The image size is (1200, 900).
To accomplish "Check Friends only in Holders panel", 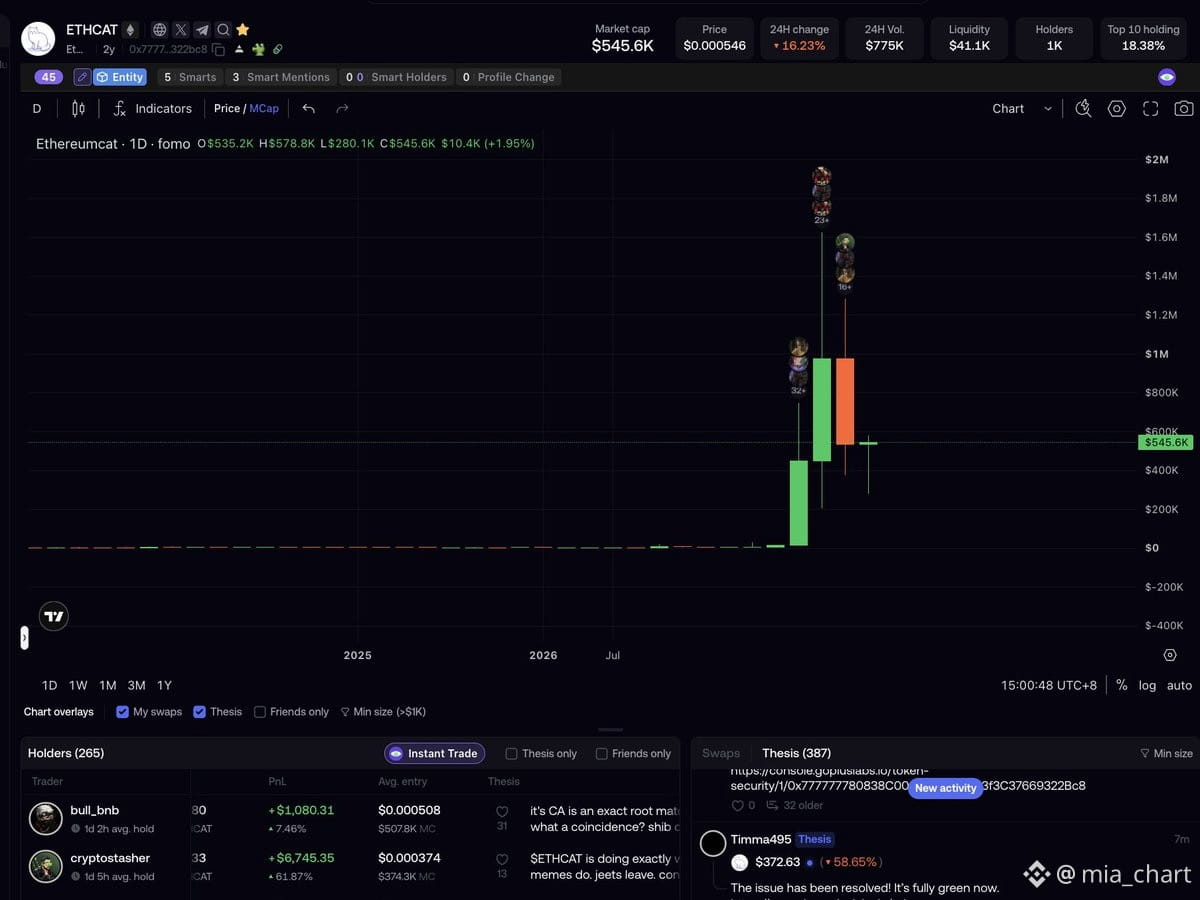I will 601,754.
